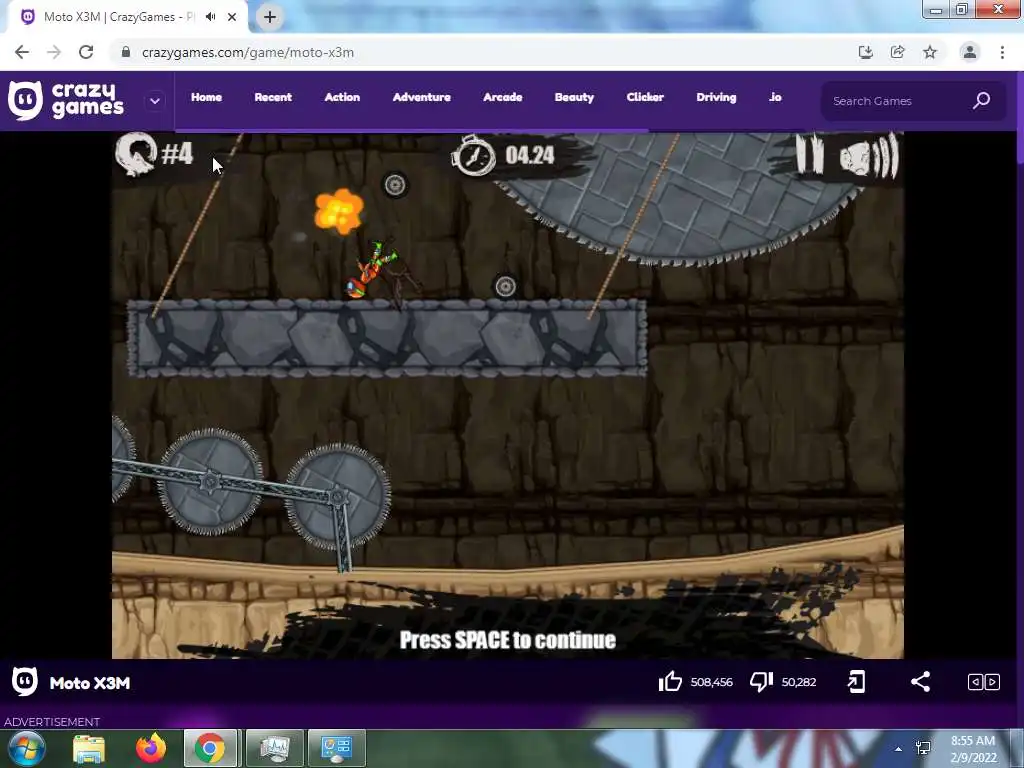The height and width of the screenshot is (768, 1024).
Task: Dislike the game with thumbs down icon
Action: 761,682
